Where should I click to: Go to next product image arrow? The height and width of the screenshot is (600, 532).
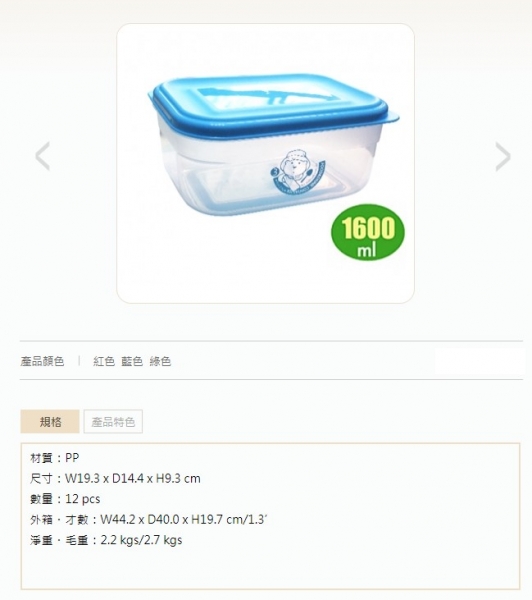[x=503, y=156]
